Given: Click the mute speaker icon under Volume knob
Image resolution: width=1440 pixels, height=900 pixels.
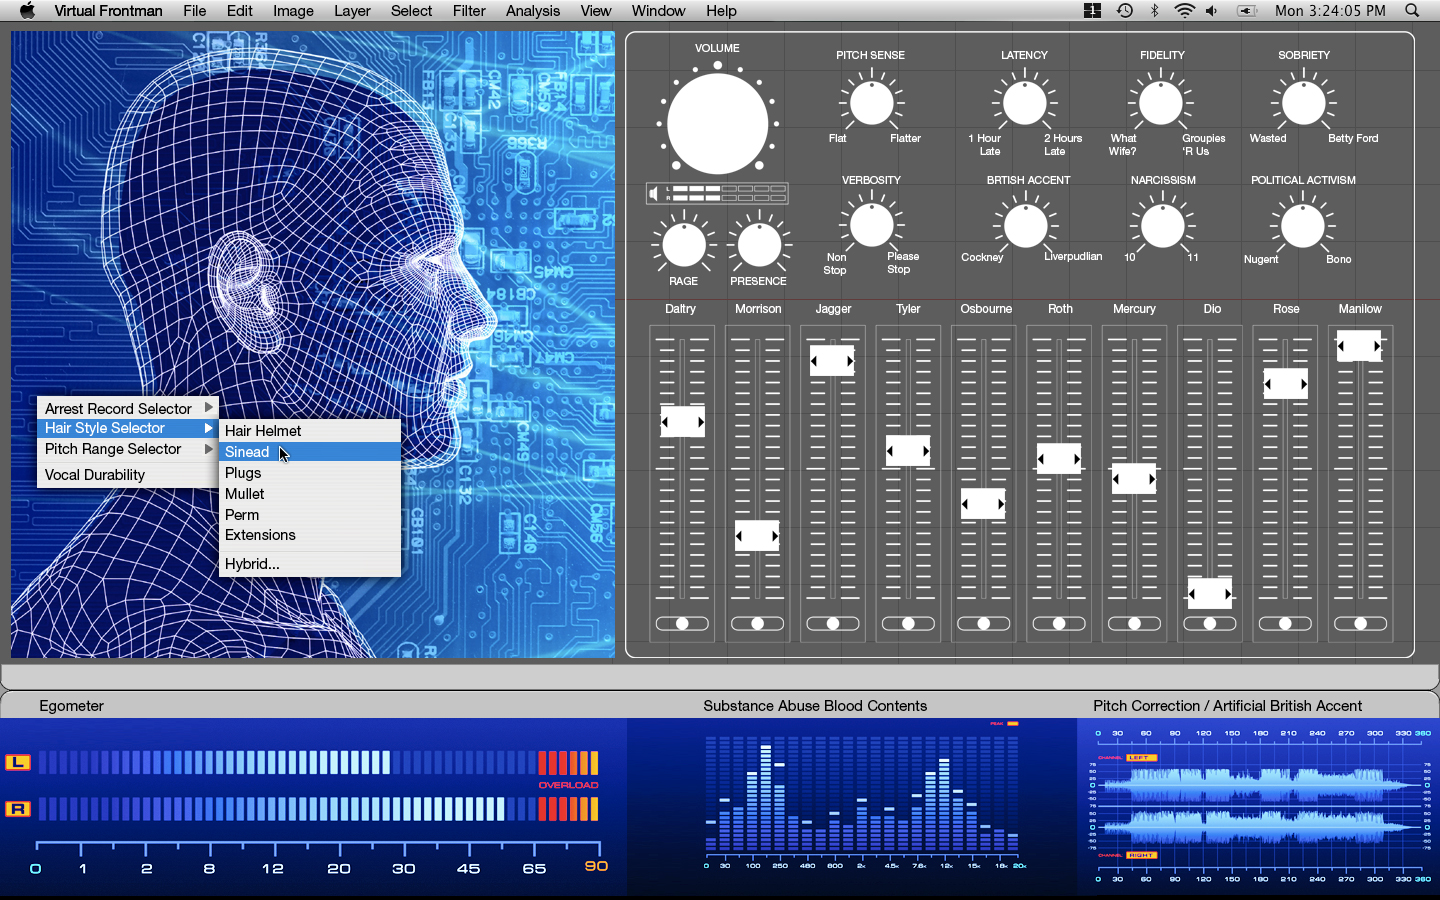Looking at the screenshot, I should (x=653, y=194).
